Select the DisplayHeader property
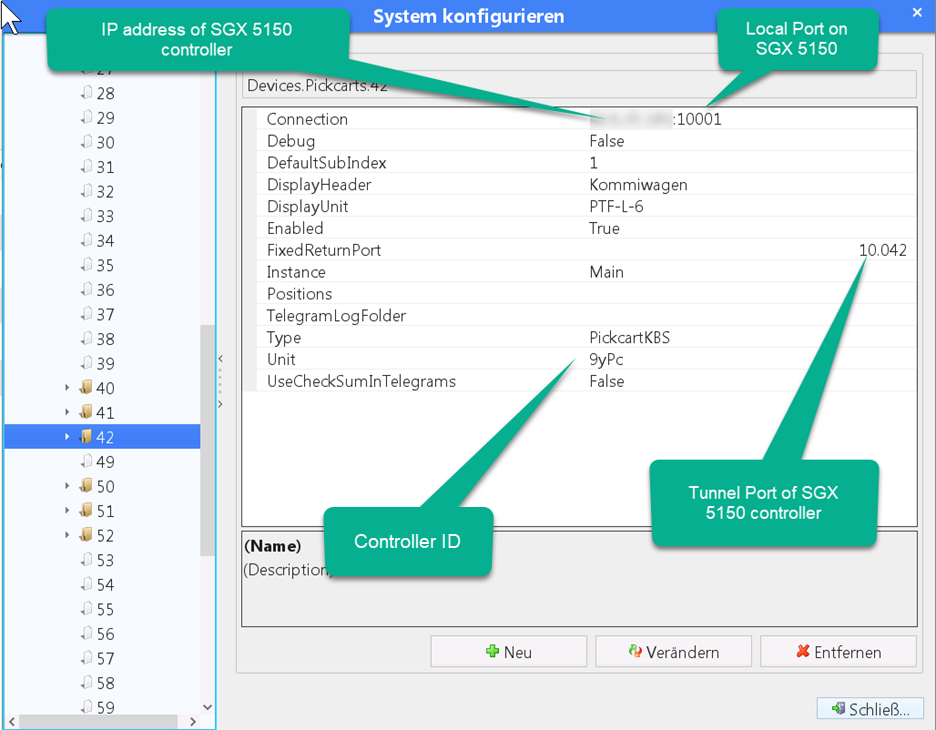Image resolution: width=936 pixels, height=730 pixels. pos(580,184)
